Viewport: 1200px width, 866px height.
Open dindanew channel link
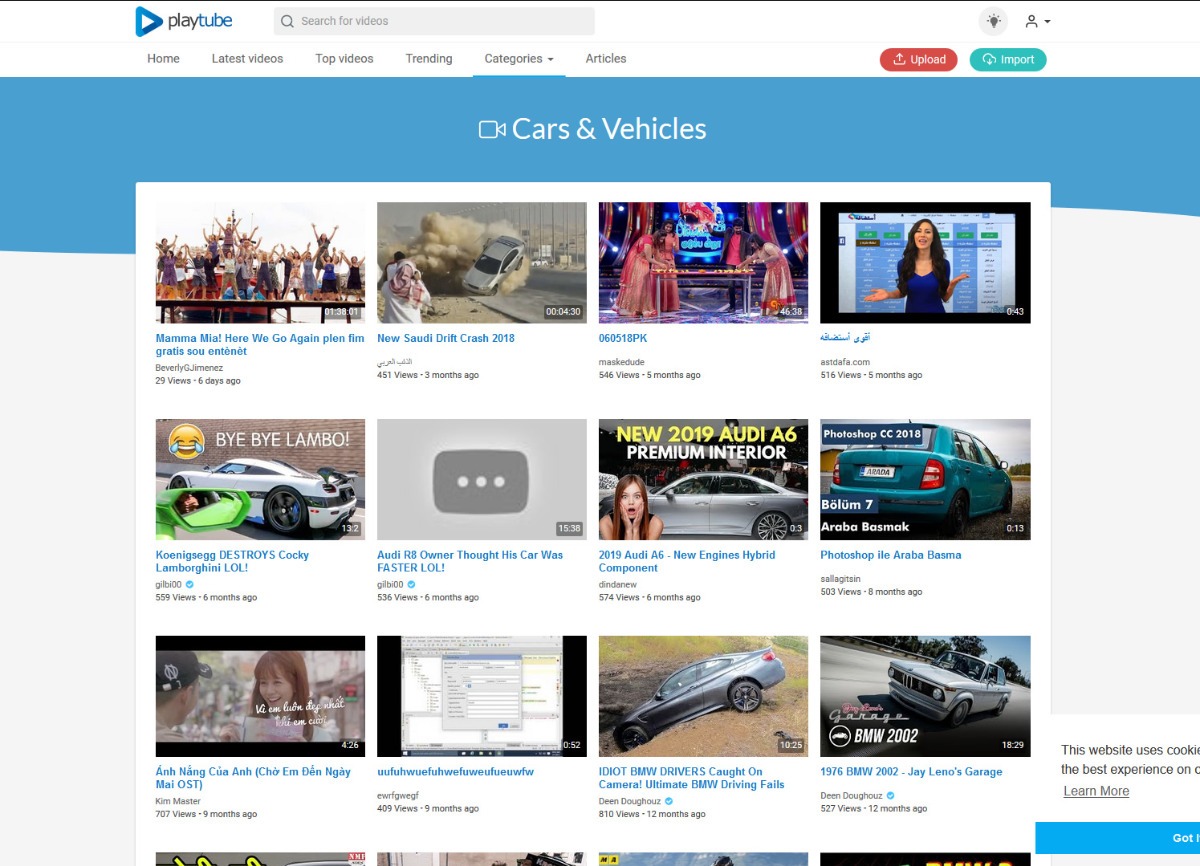coord(620,585)
